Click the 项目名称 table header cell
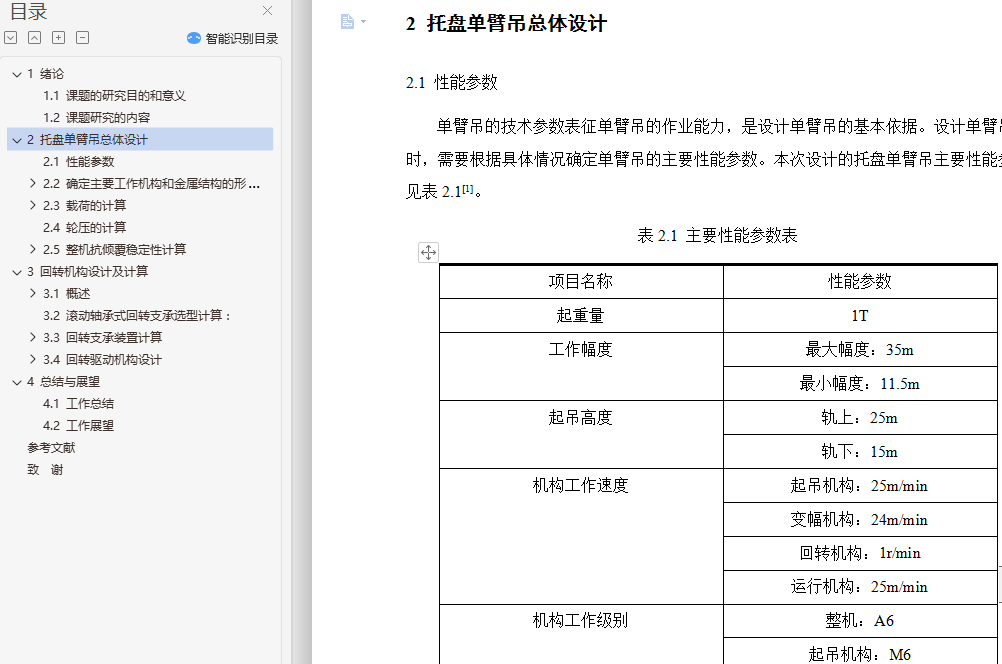The height and width of the screenshot is (664, 1002). [x=581, y=281]
